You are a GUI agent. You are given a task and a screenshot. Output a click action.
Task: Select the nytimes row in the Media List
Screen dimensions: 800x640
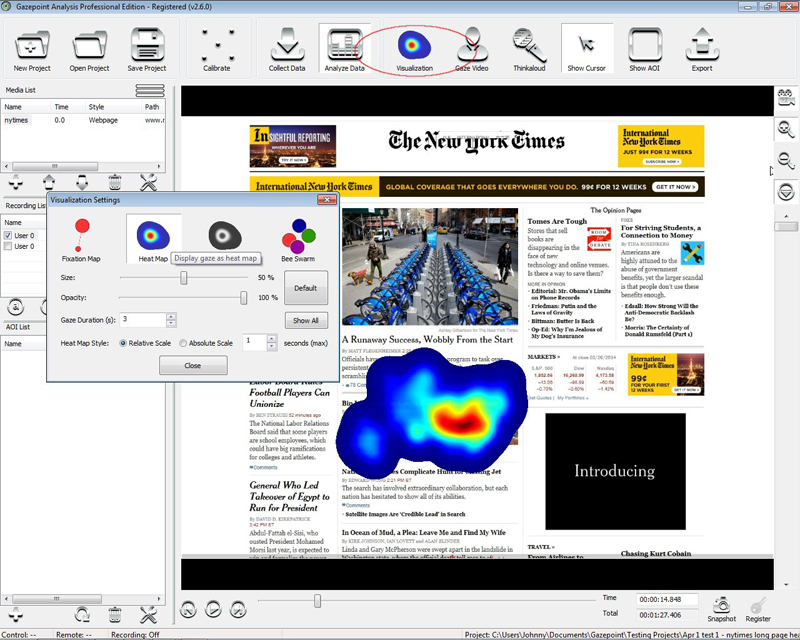(83, 120)
